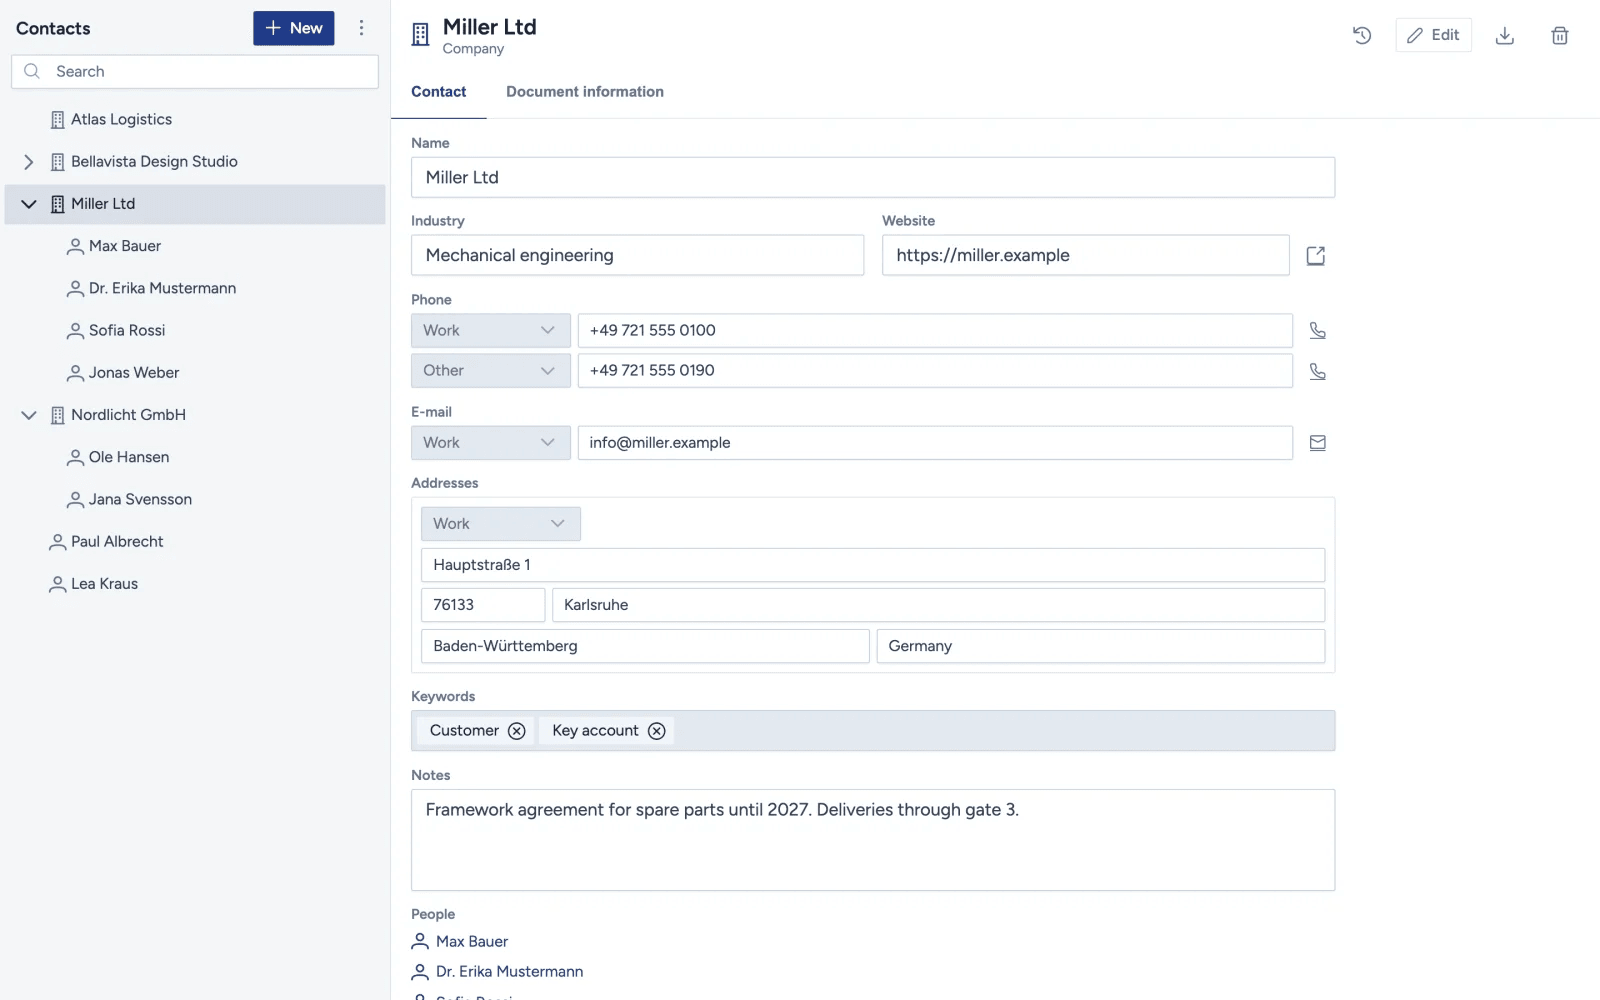The image size is (1600, 1000).
Task: Click the Baden-Württemberg state field
Action: point(645,646)
